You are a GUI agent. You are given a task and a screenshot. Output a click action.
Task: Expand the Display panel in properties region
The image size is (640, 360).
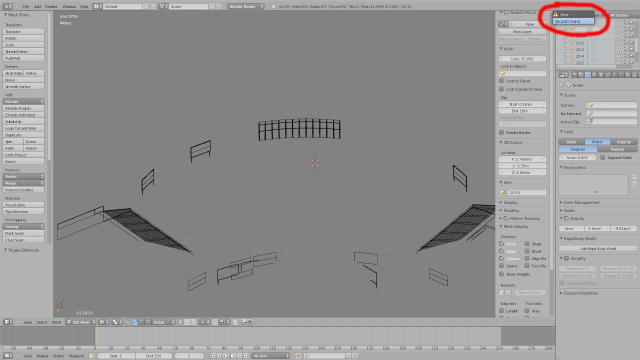(x=510, y=202)
